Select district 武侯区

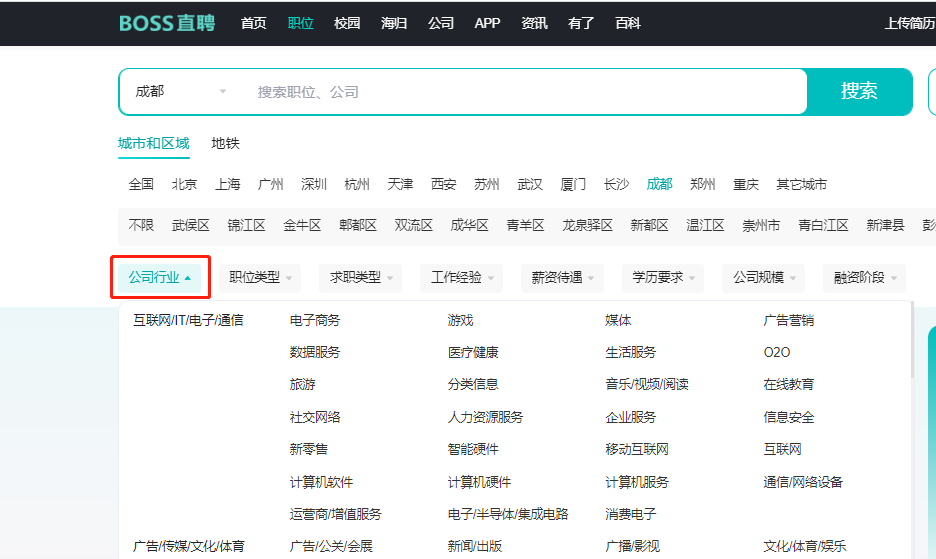[x=191, y=225]
